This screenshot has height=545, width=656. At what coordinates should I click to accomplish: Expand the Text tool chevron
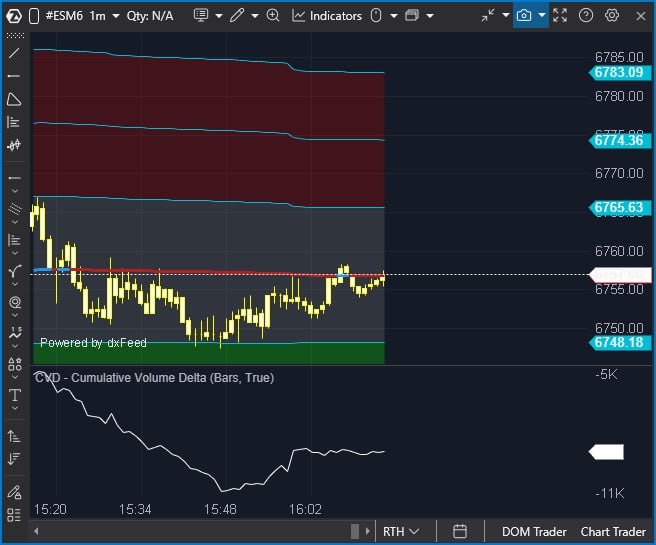tap(15, 408)
